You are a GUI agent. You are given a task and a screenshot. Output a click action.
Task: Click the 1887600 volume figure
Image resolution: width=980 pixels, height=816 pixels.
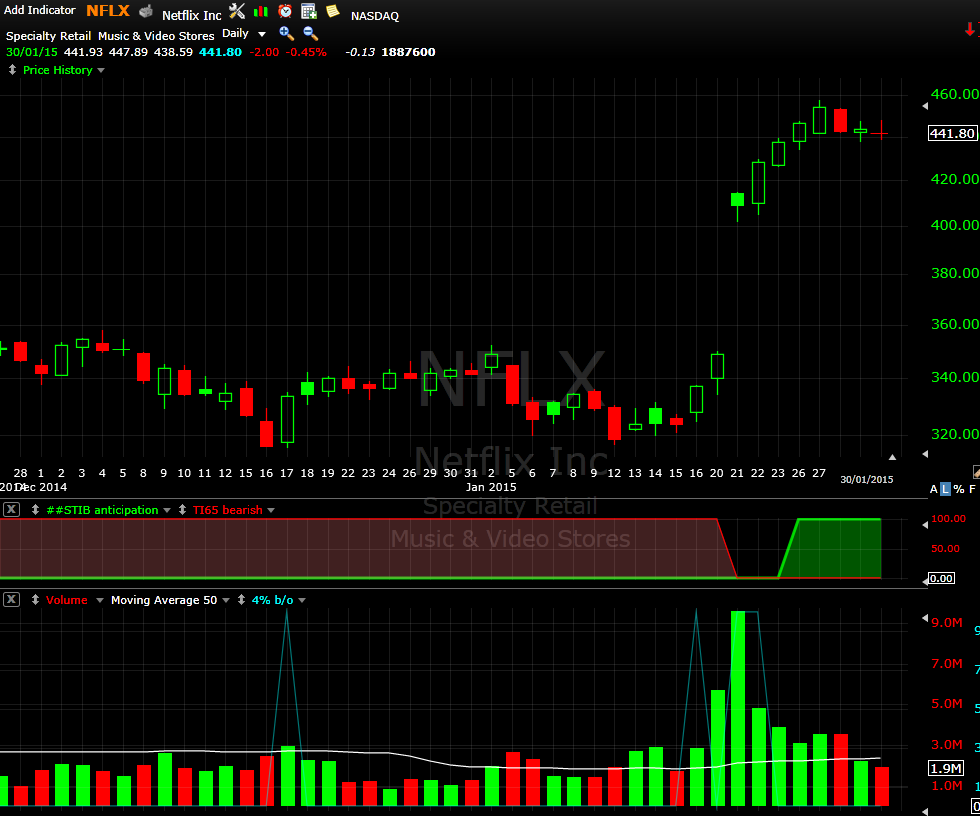pyautogui.click(x=408, y=52)
